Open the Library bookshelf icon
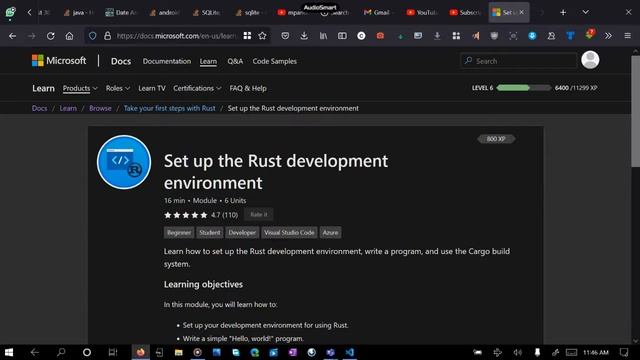The width and height of the screenshot is (640, 360). (x=323, y=36)
